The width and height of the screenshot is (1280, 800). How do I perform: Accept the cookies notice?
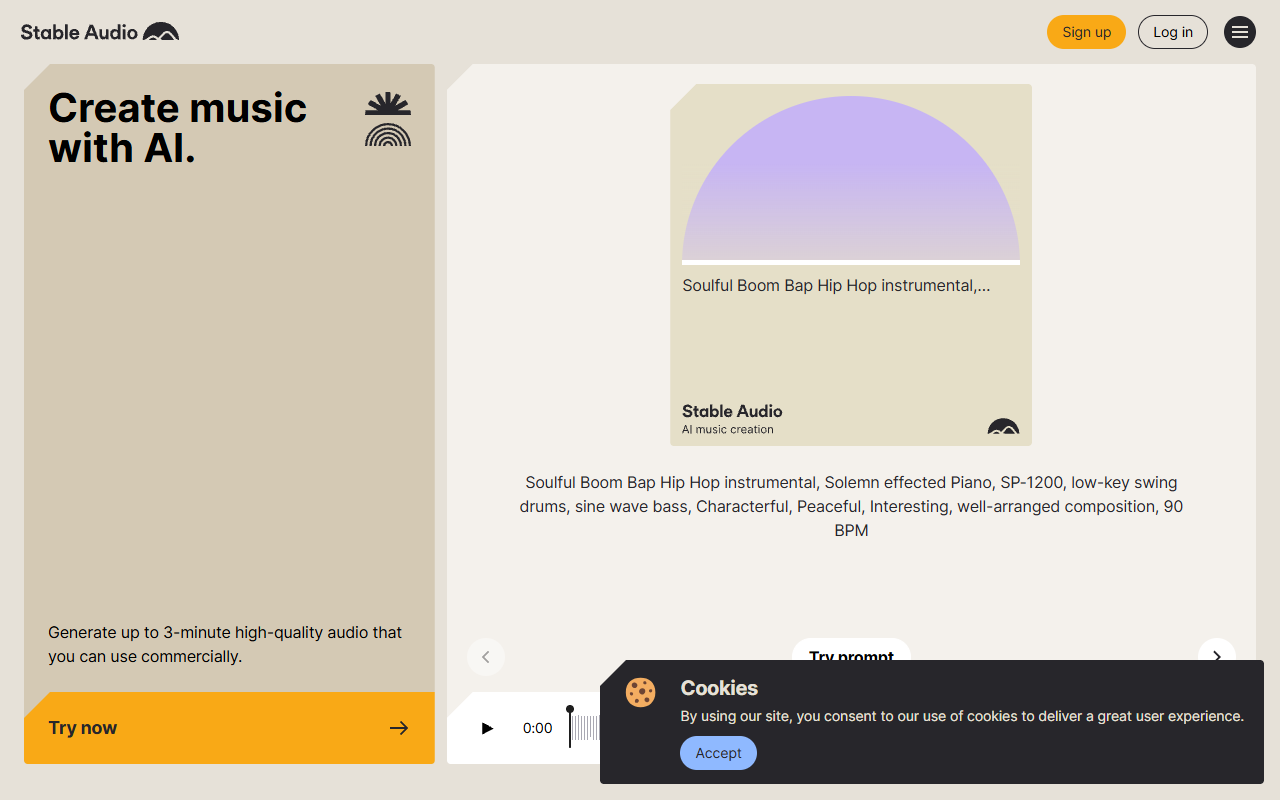coord(718,753)
